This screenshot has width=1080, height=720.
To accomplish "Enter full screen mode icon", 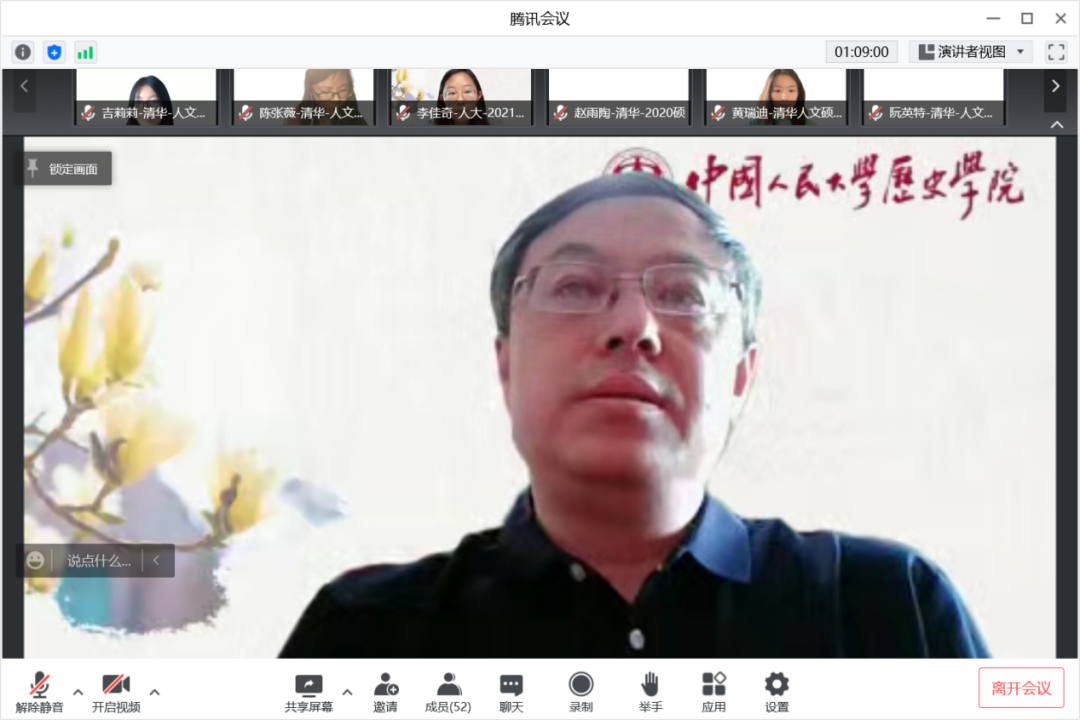I will click(1056, 52).
